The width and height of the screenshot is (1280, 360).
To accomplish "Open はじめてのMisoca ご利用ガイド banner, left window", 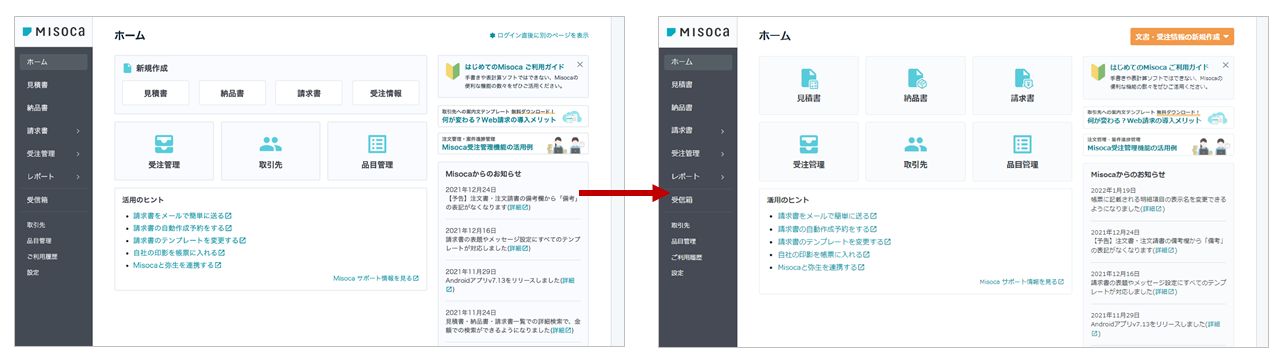I will (513, 77).
